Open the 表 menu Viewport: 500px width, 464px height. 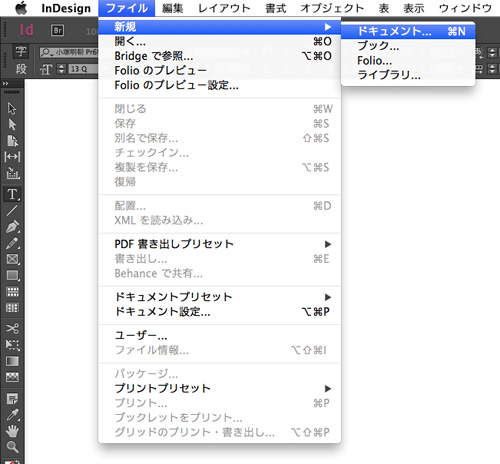(x=384, y=8)
